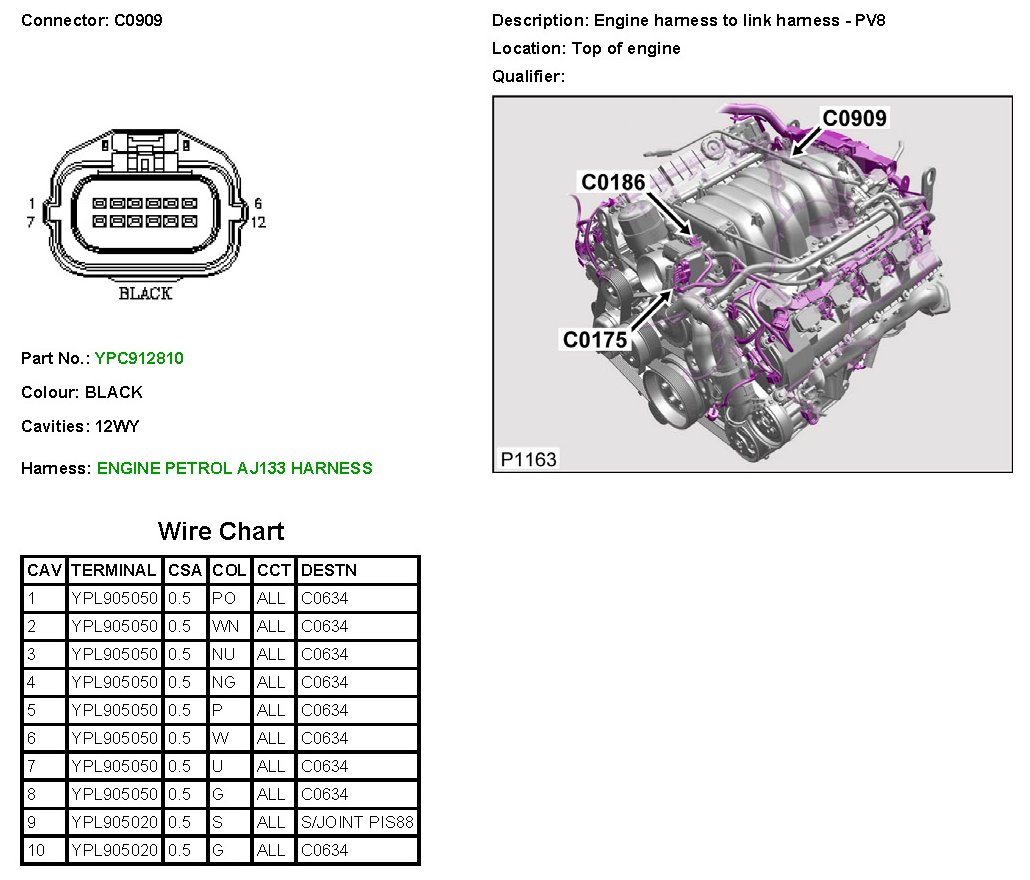Click pin number 6 label on connector diagram

pyautogui.click(x=258, y=204)
